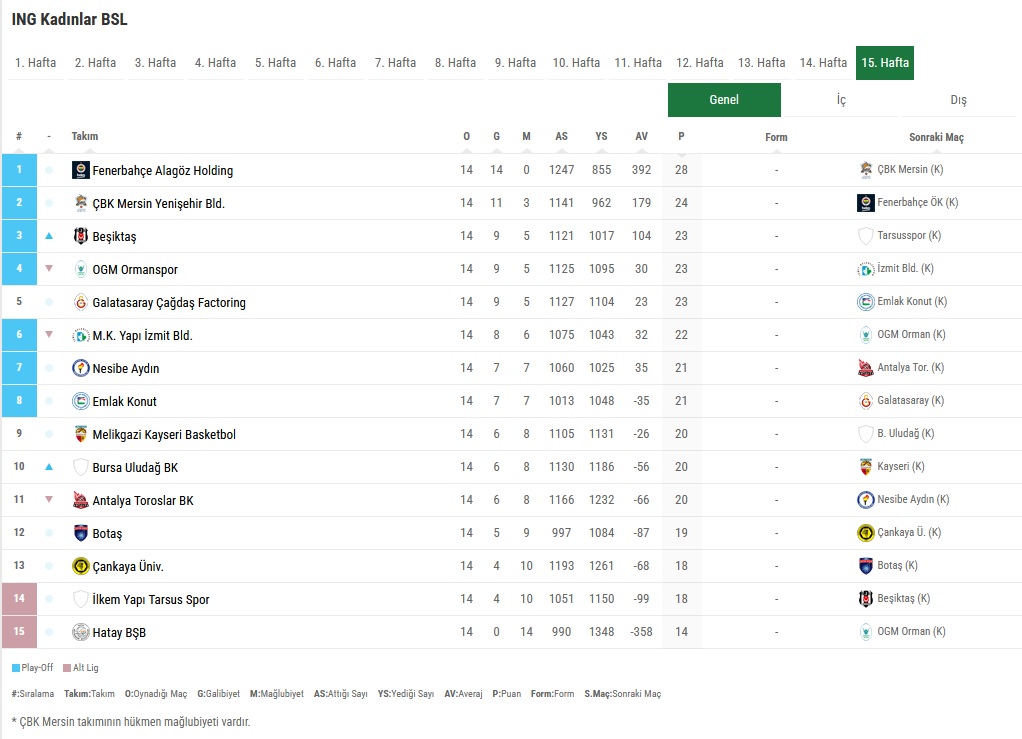Click the Botaş team logo icon

tap(81, 533)
